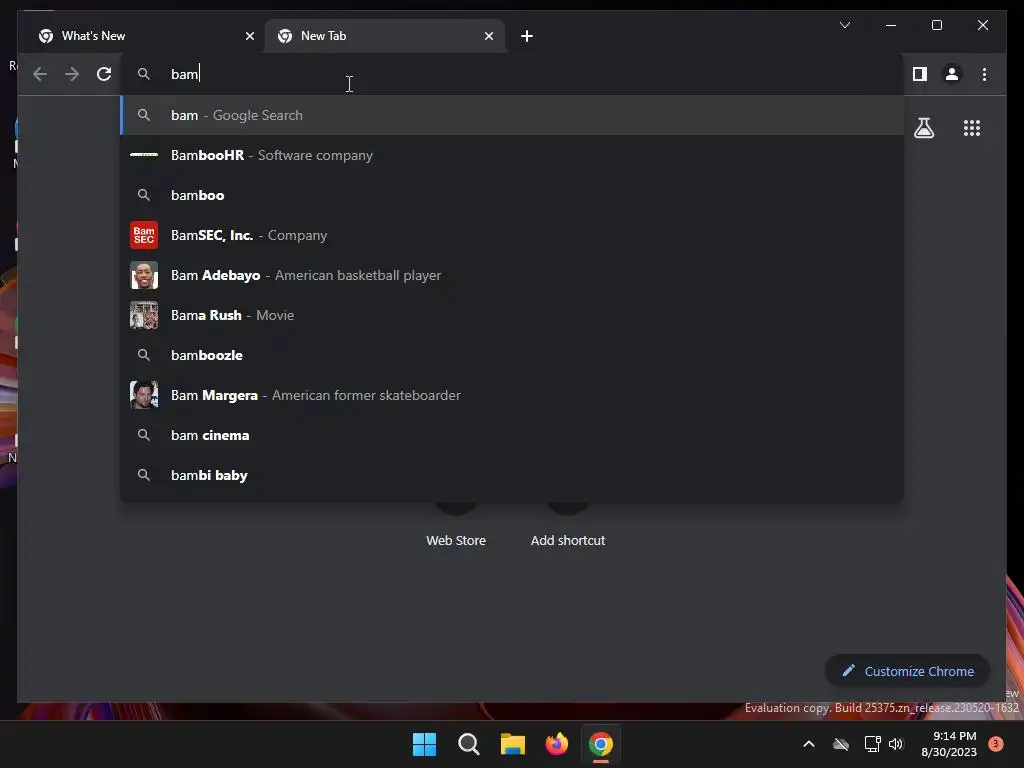Screen dimensions: 1024x768
Task: Click the Bama Rush movie thumbnail
Action: [x=144, y=315]
